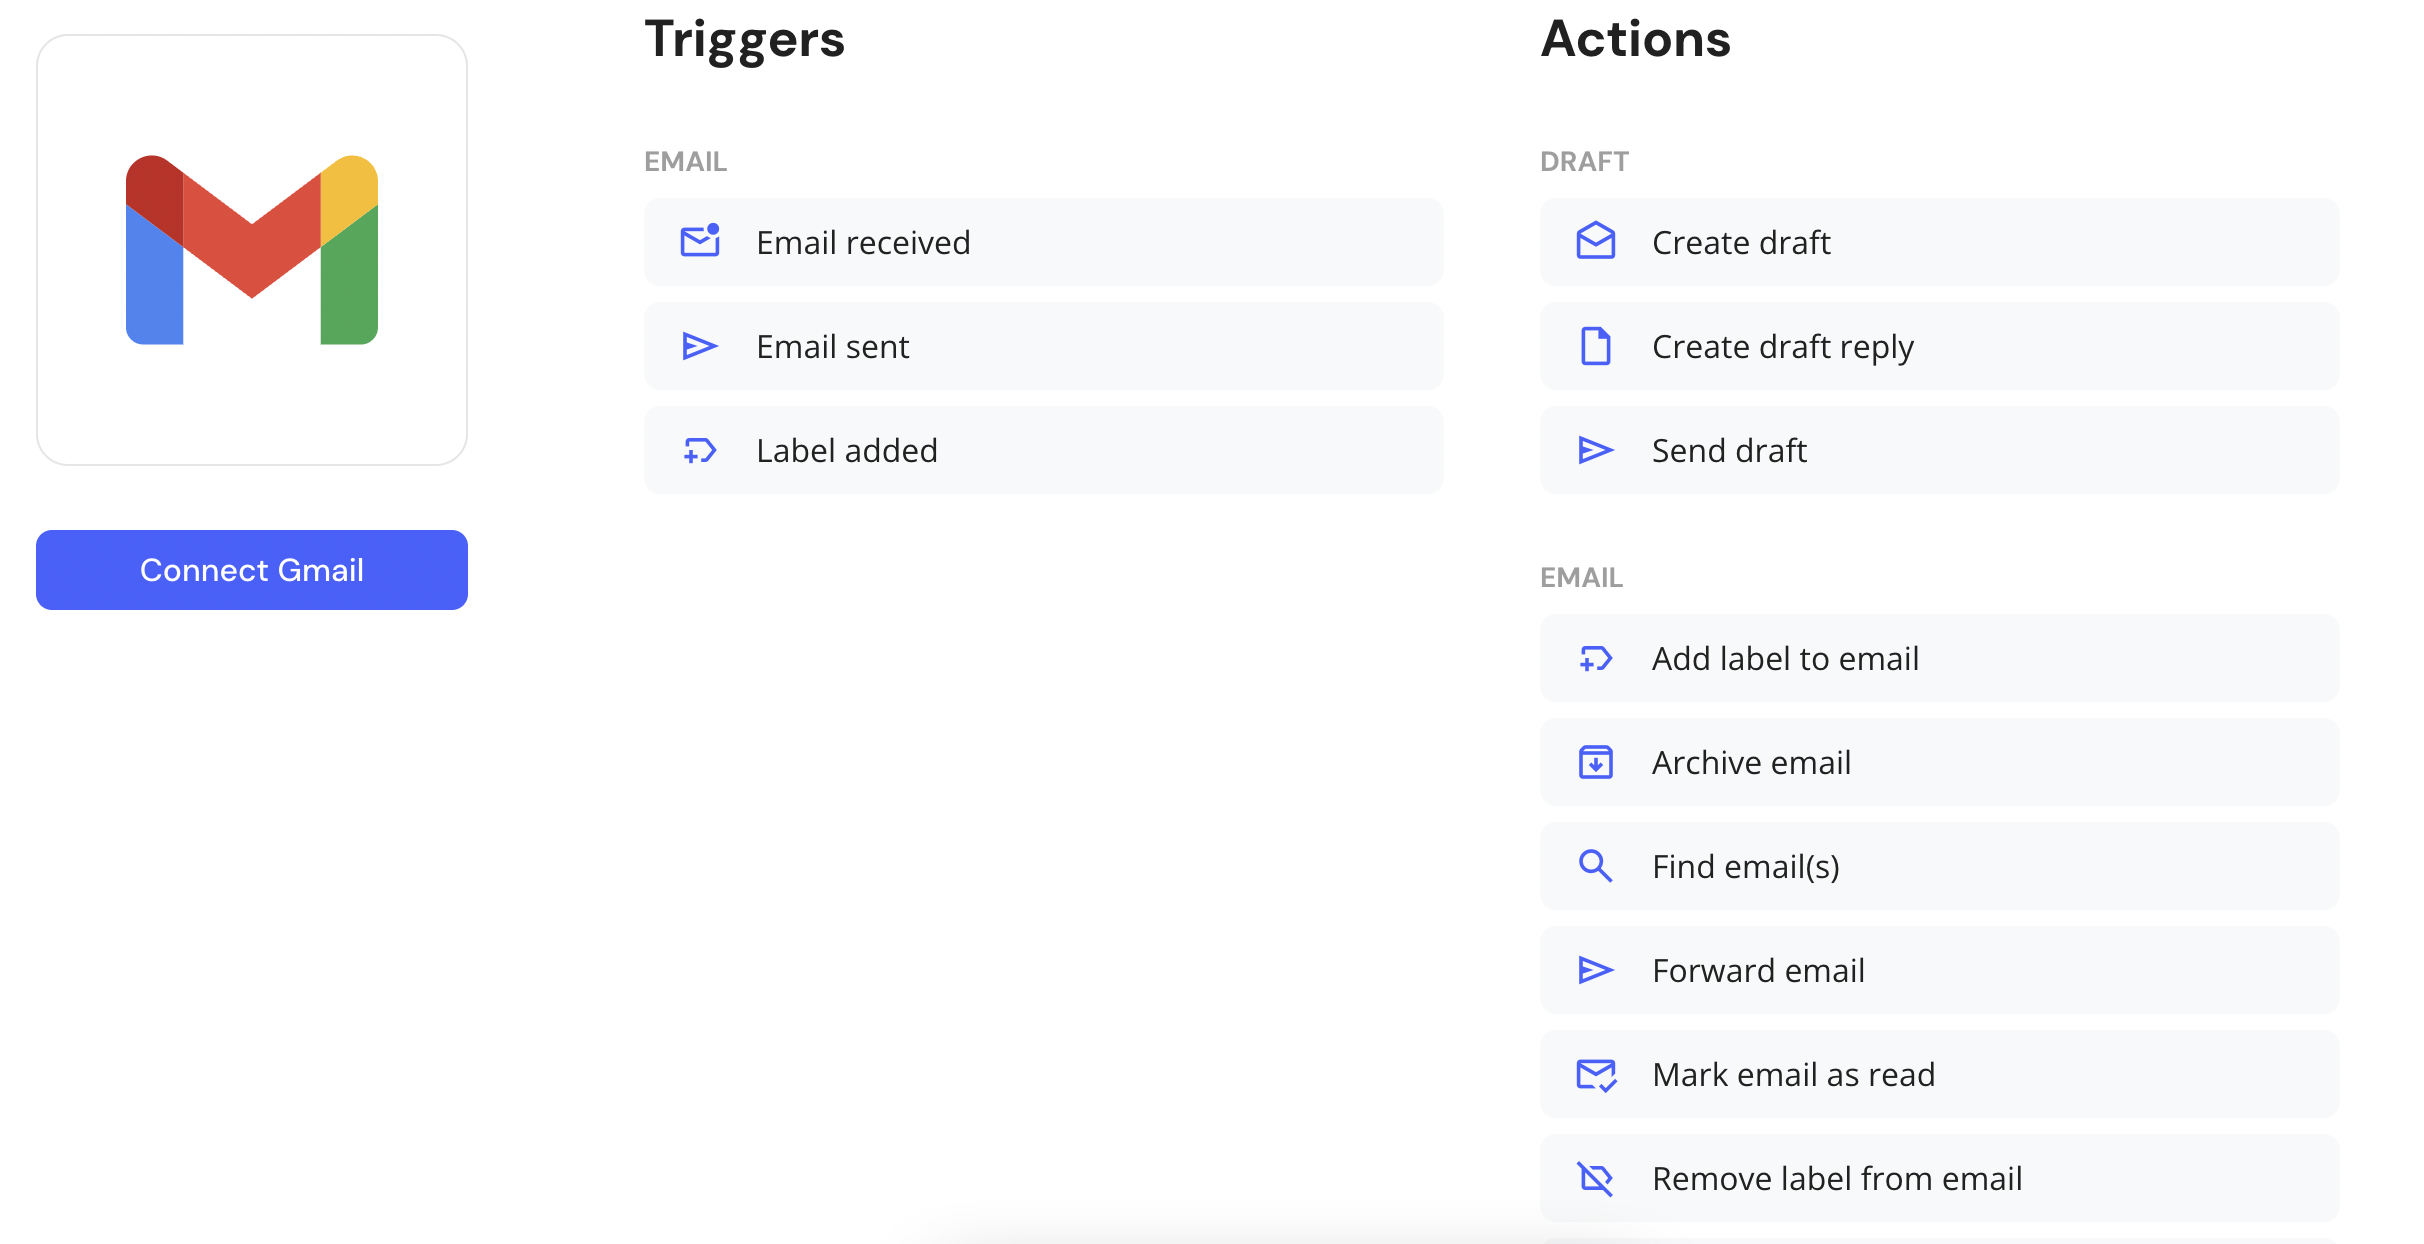Click the Send draft arrow icon
2424x1244 pixels.
pyautogui.click(x=1596, y=450)
